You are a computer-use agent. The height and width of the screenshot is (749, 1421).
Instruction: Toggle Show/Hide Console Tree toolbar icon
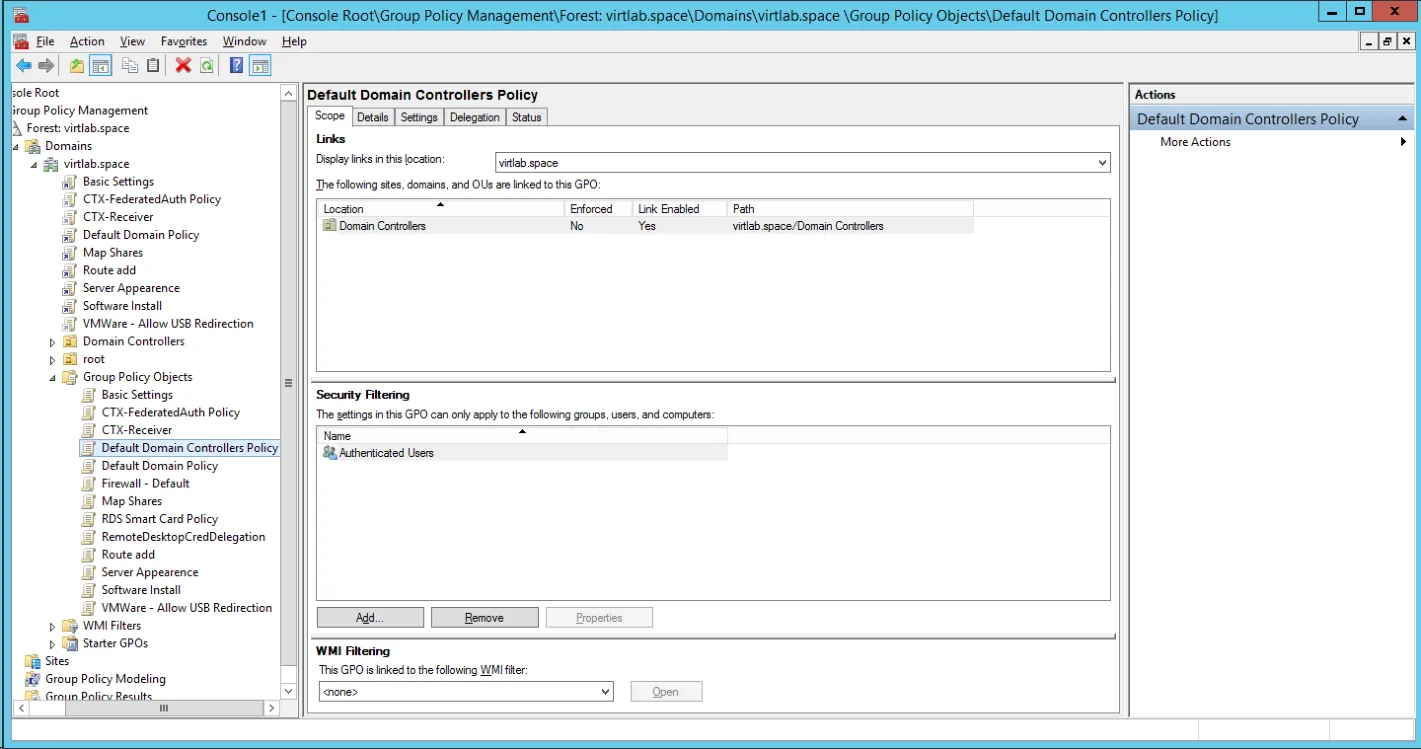100,66
